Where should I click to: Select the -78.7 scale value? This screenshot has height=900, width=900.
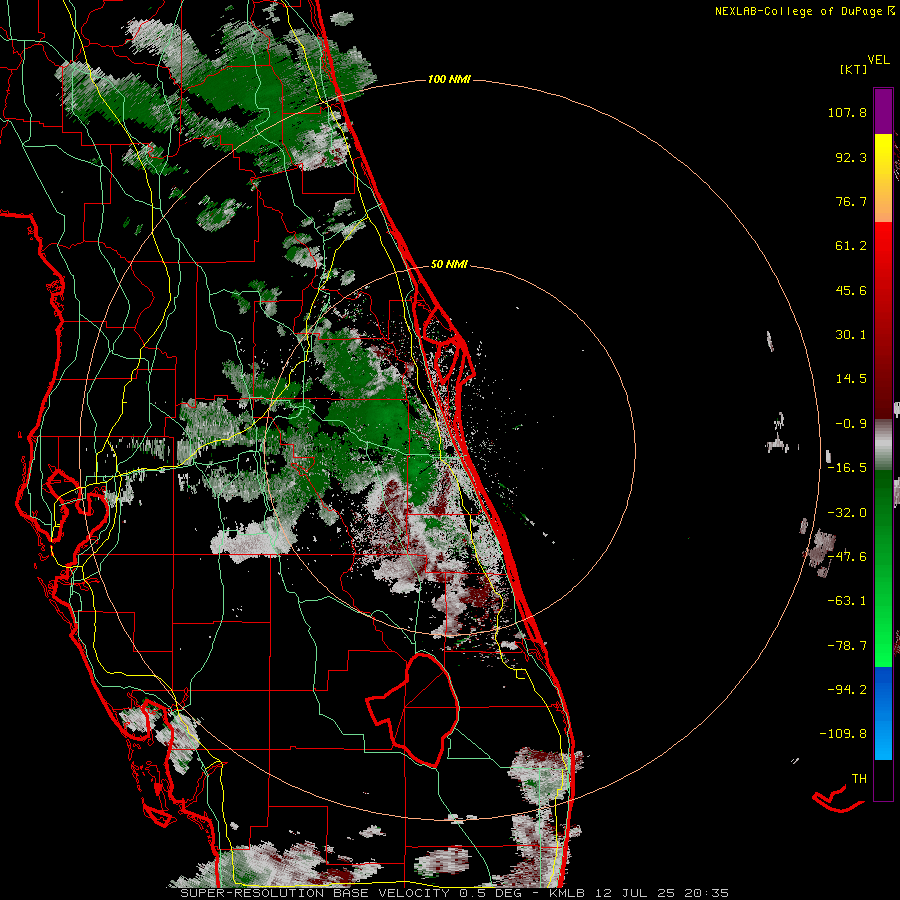[847, 646]
